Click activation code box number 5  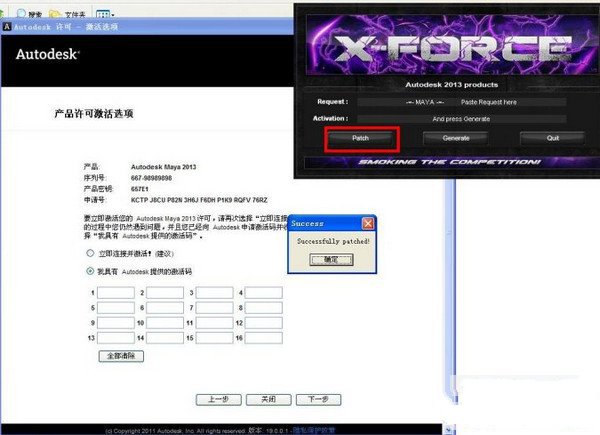point(116,308)
